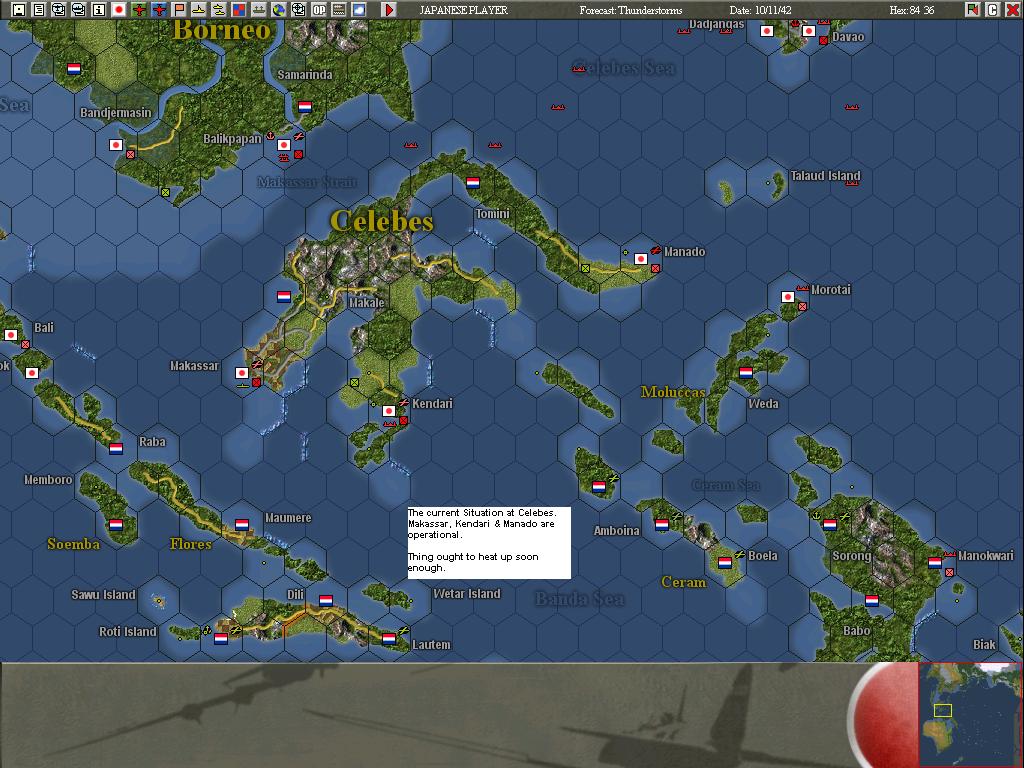Select the Dutch base flag on Soemba

(116, 524)
